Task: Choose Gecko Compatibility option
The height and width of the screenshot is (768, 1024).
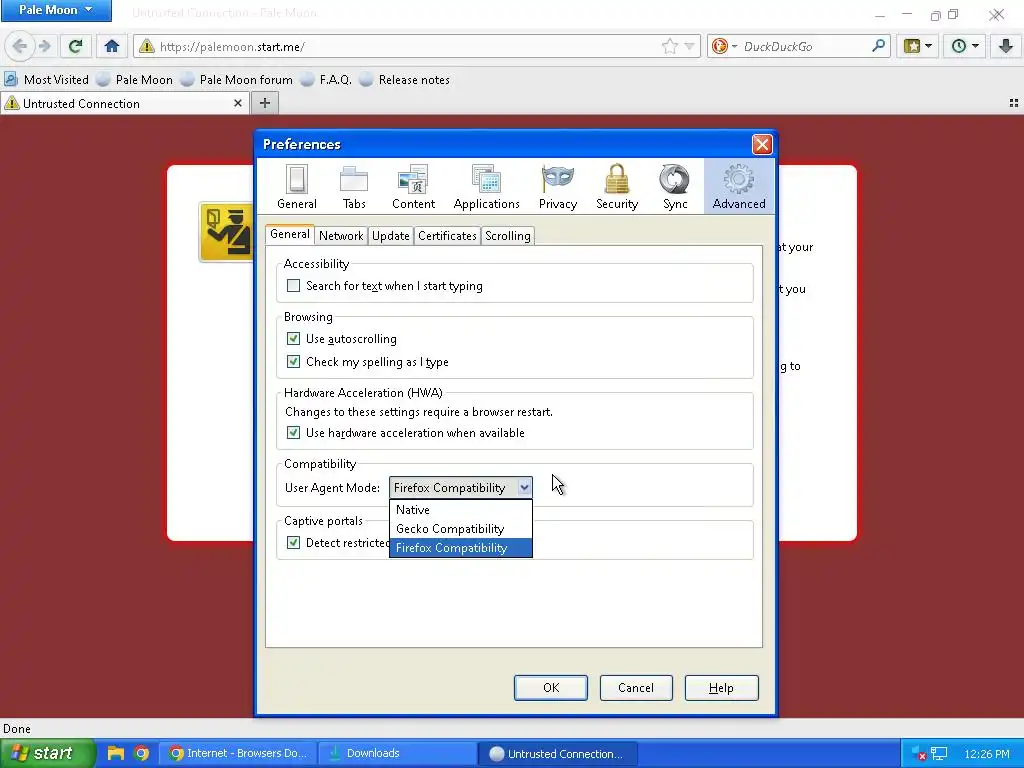Action: (460, 529)
